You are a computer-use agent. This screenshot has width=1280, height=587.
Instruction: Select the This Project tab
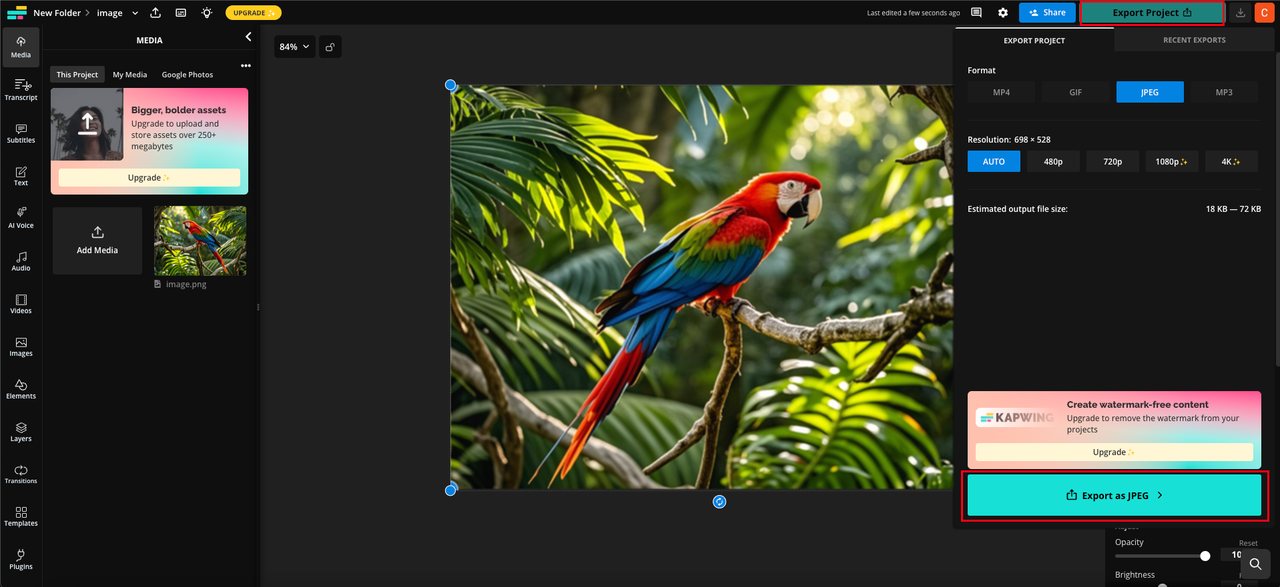[77, 75]
